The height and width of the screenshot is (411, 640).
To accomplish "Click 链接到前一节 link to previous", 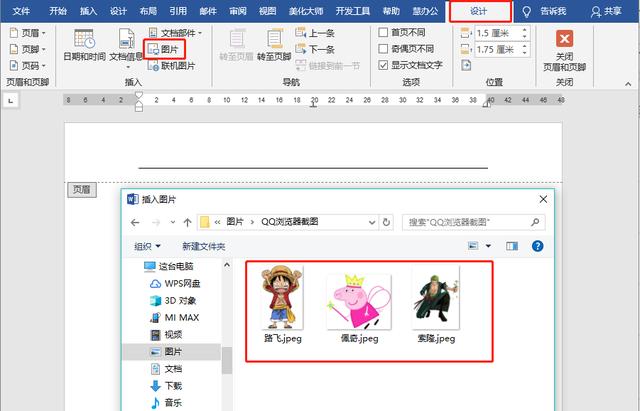I will coord(328,65).
